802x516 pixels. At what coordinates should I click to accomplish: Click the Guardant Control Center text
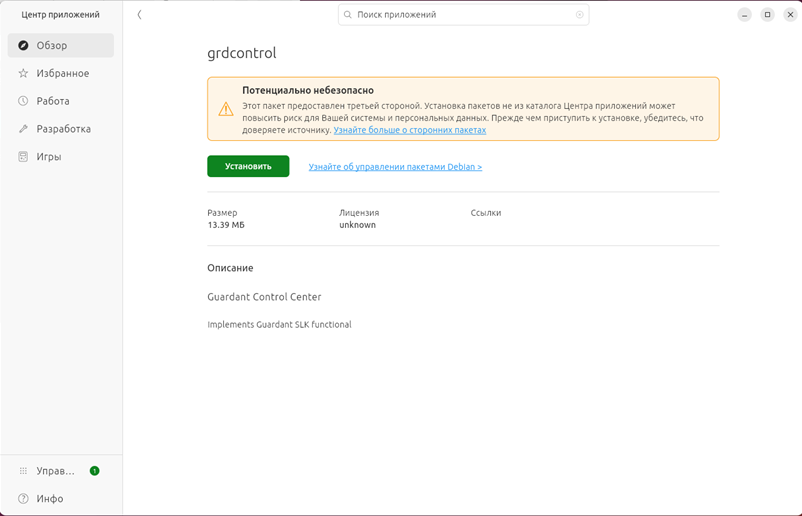click(264, 297)
